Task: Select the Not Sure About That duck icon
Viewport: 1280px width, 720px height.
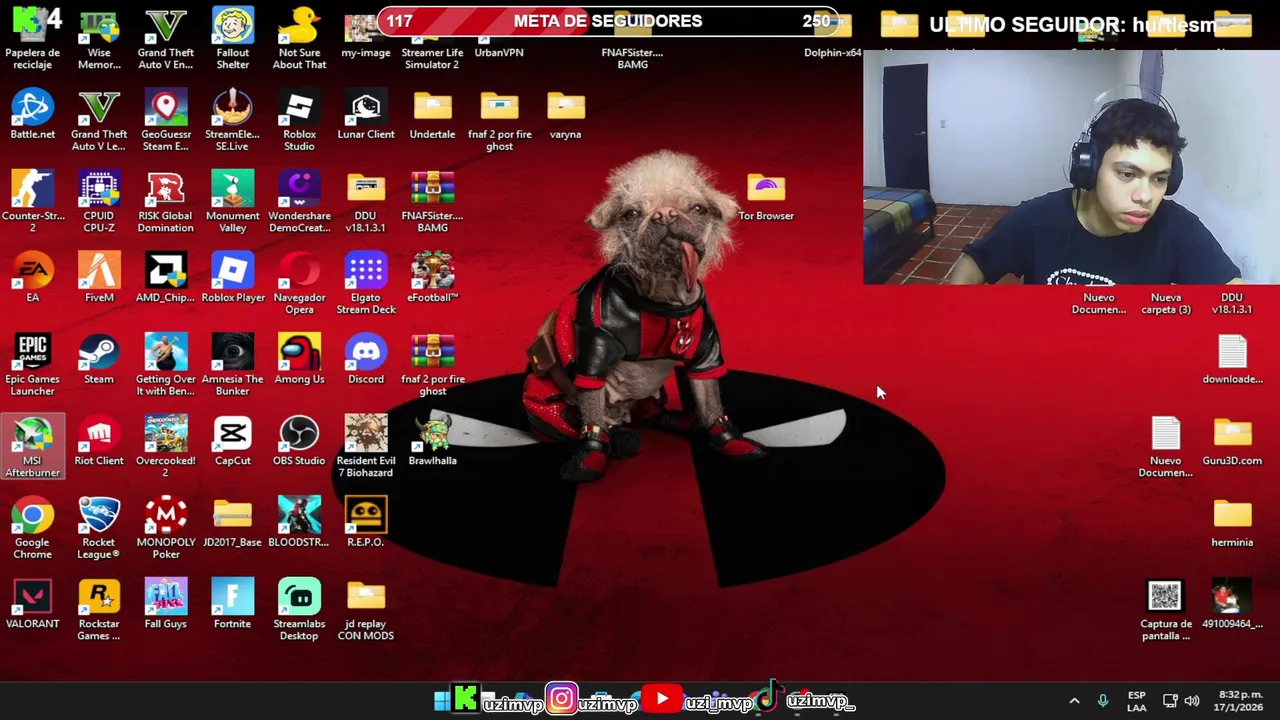Action: tap(299, 38)
